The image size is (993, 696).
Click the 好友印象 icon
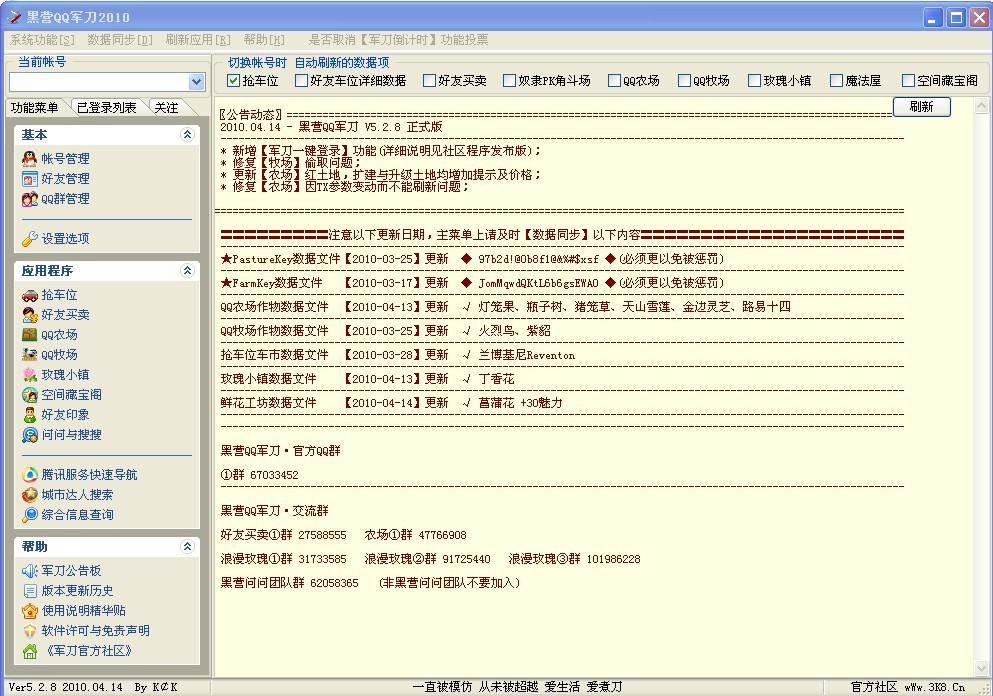click(x=30, y=415)
